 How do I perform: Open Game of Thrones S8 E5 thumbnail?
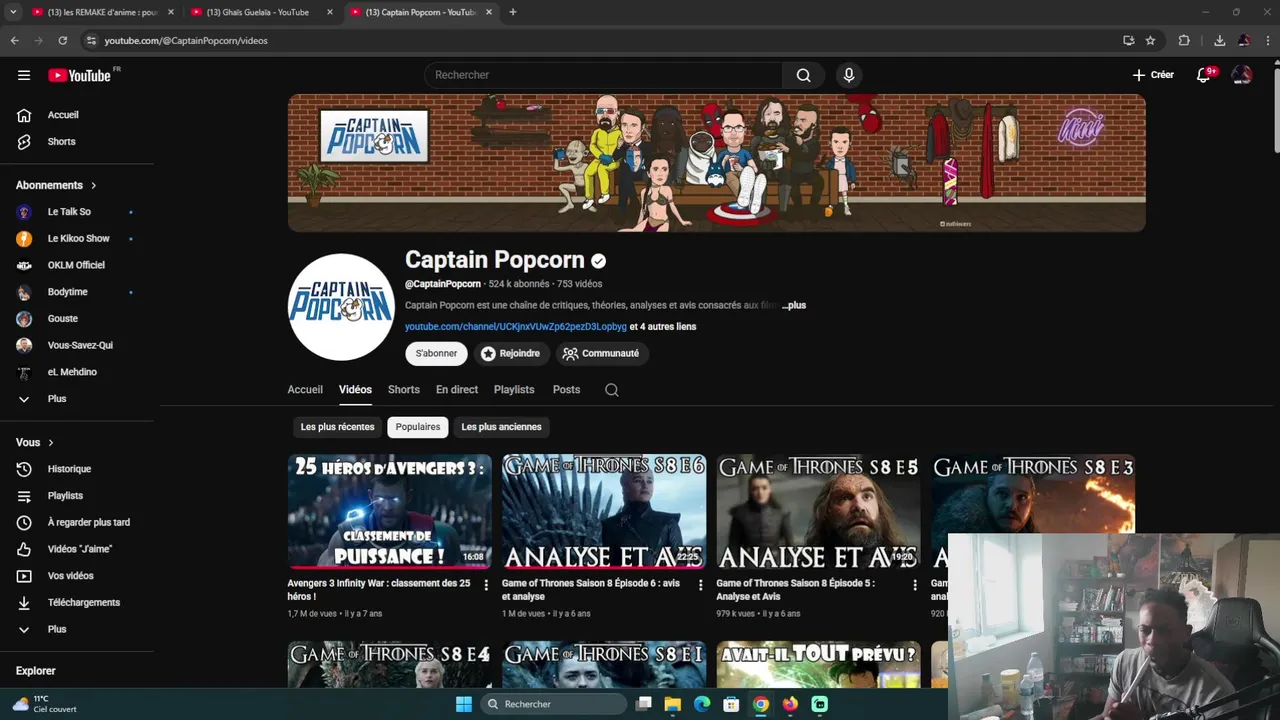tap(818, 512)
